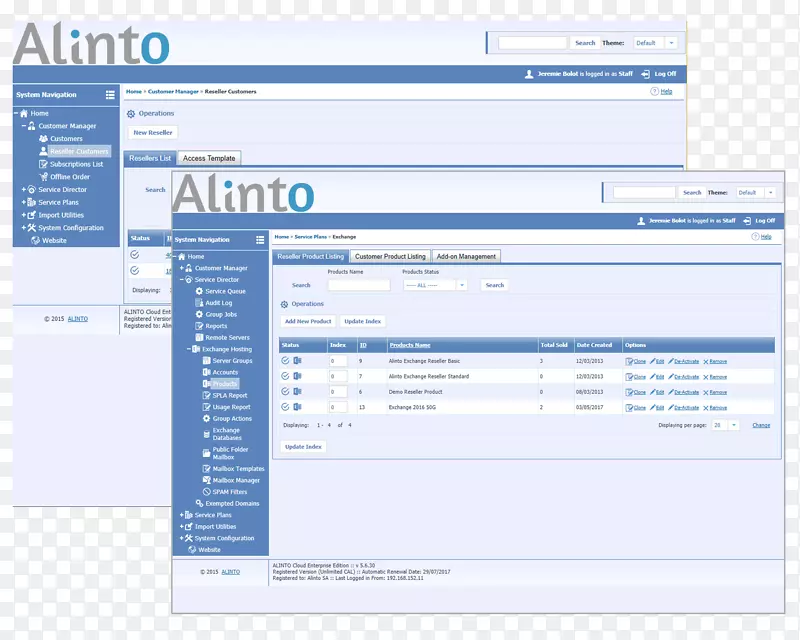Switch to Add-on Management tab

(466, 256)
